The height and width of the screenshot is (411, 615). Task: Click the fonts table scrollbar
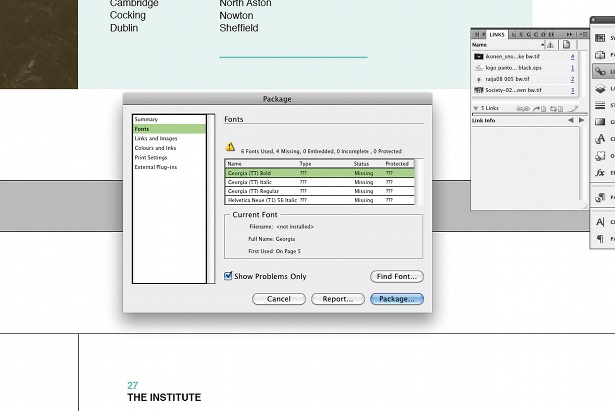point(419,182)
